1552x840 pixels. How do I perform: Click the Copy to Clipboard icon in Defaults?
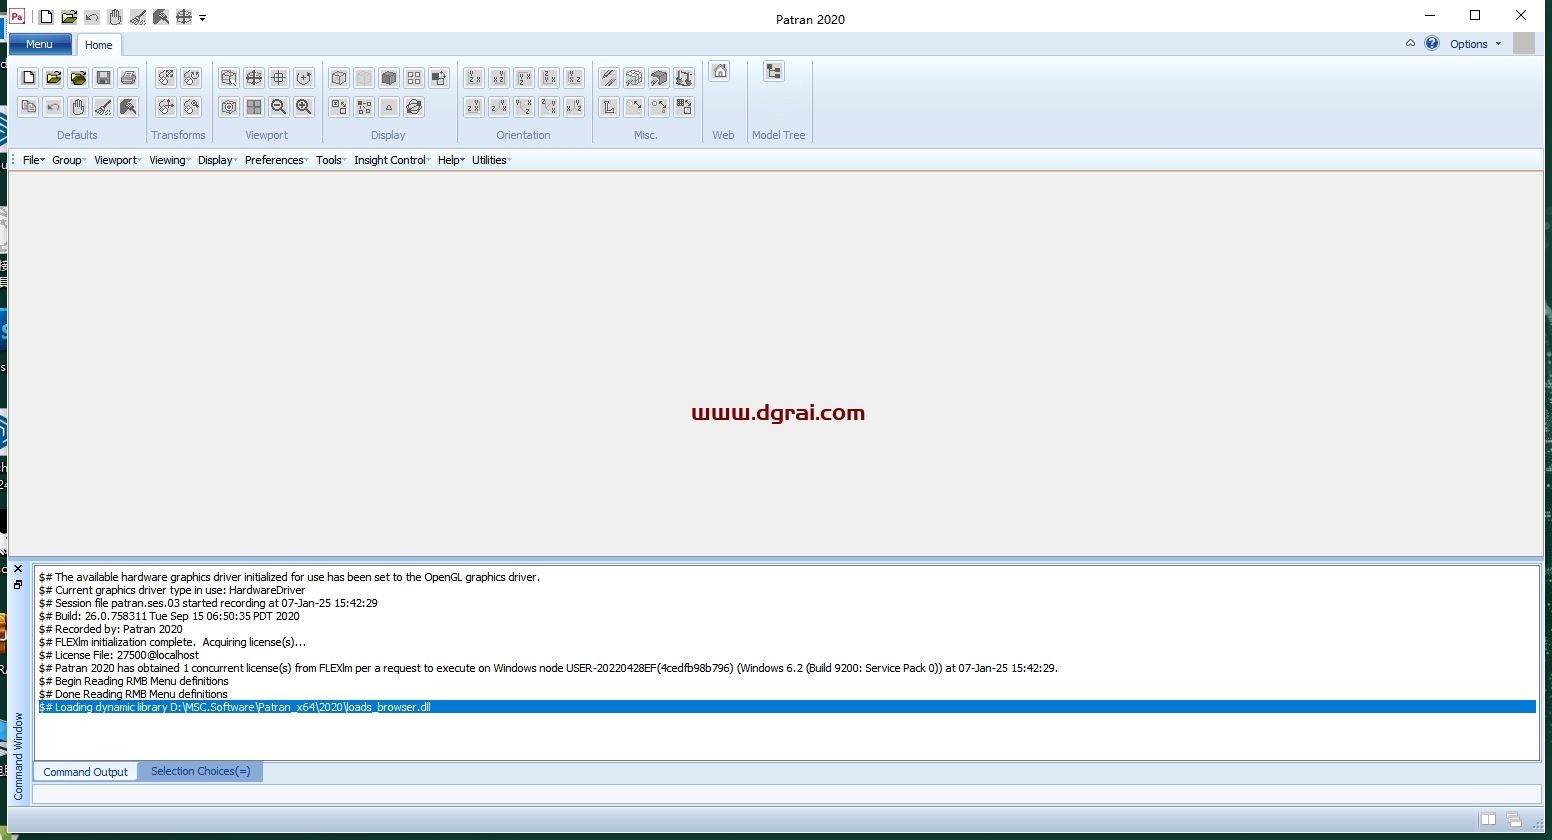point(29,106)
